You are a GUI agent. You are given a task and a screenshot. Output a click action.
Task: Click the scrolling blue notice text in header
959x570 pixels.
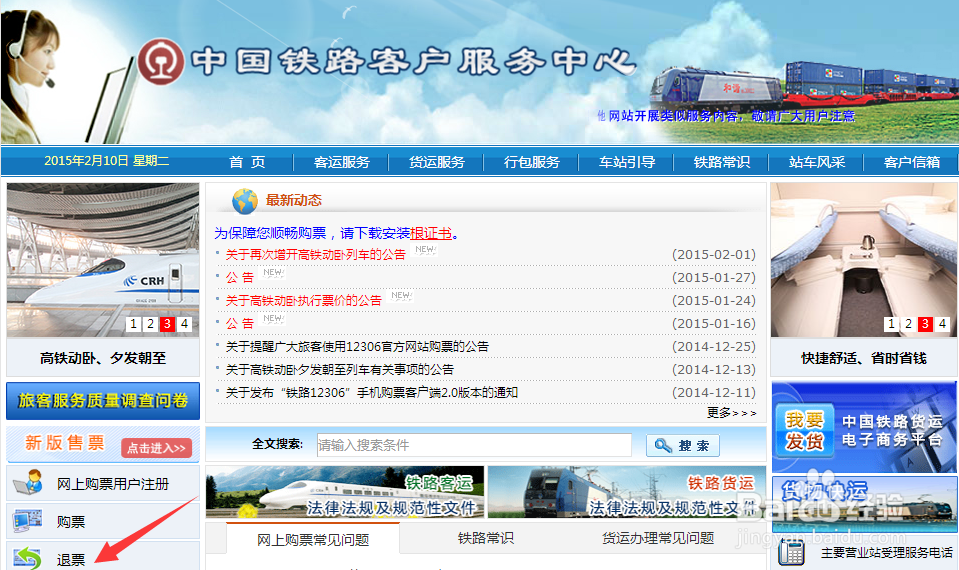point(725,116)
